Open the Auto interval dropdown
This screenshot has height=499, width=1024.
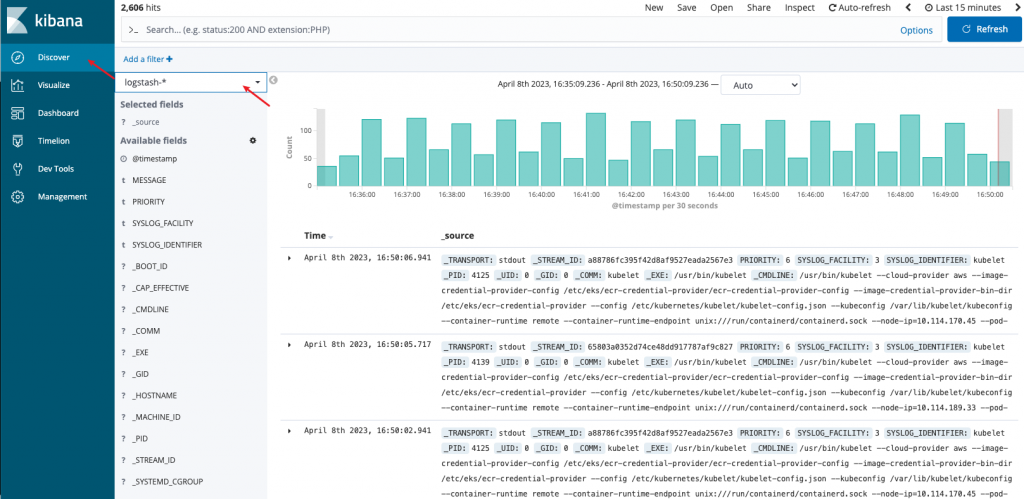(x=760, y=85)
